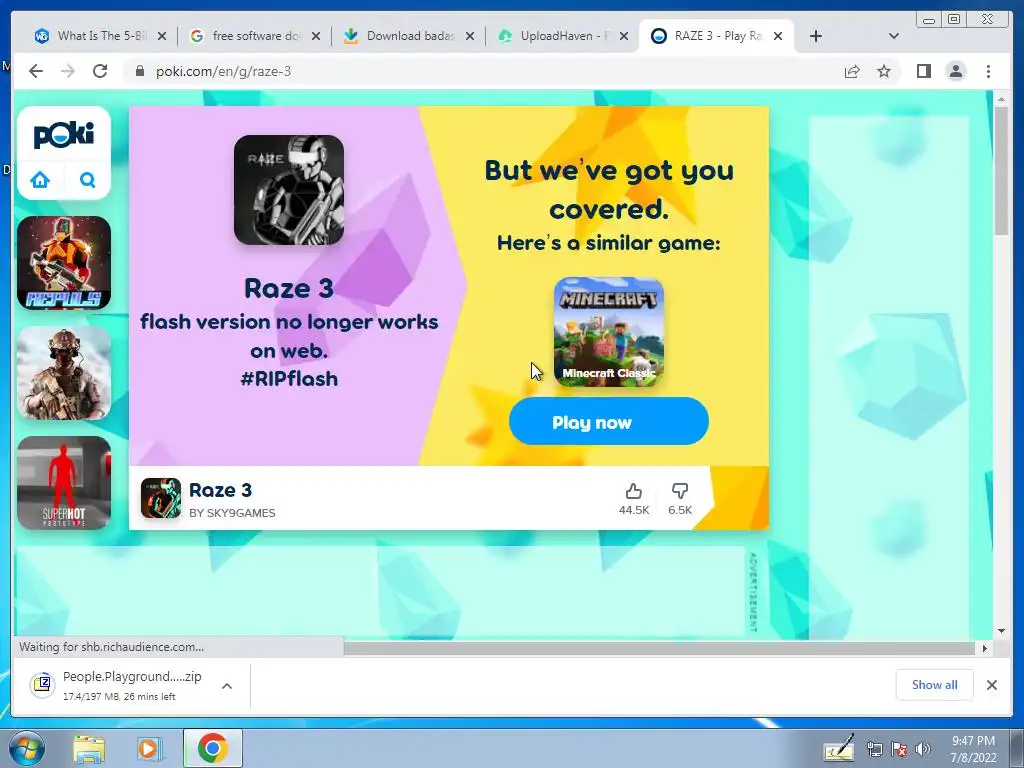Open the Repuls game thumbnail
Viewport: 1024px width, 768px height.
[64, 263]
